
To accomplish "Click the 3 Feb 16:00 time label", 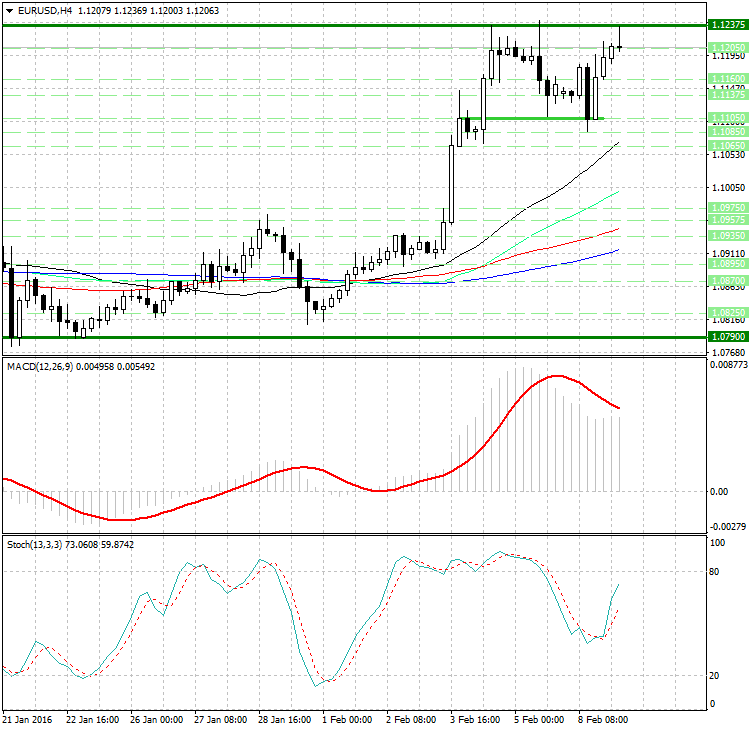I will point(477,719).
